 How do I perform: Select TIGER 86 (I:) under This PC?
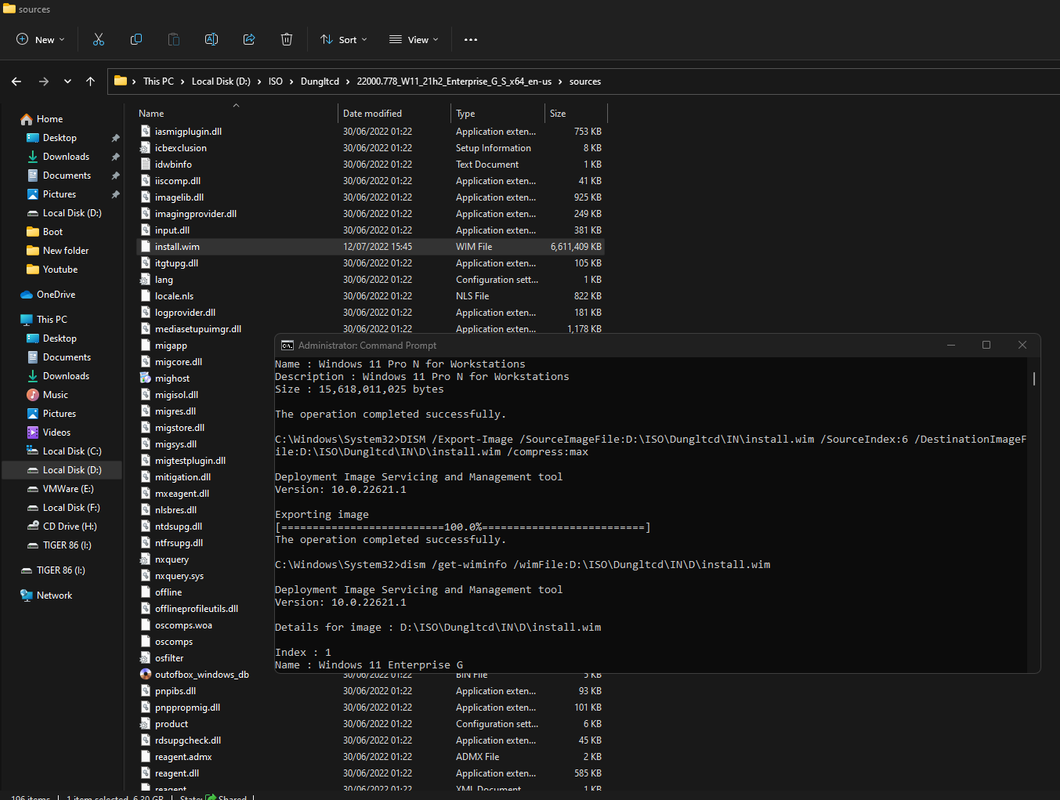coord(66,545)
